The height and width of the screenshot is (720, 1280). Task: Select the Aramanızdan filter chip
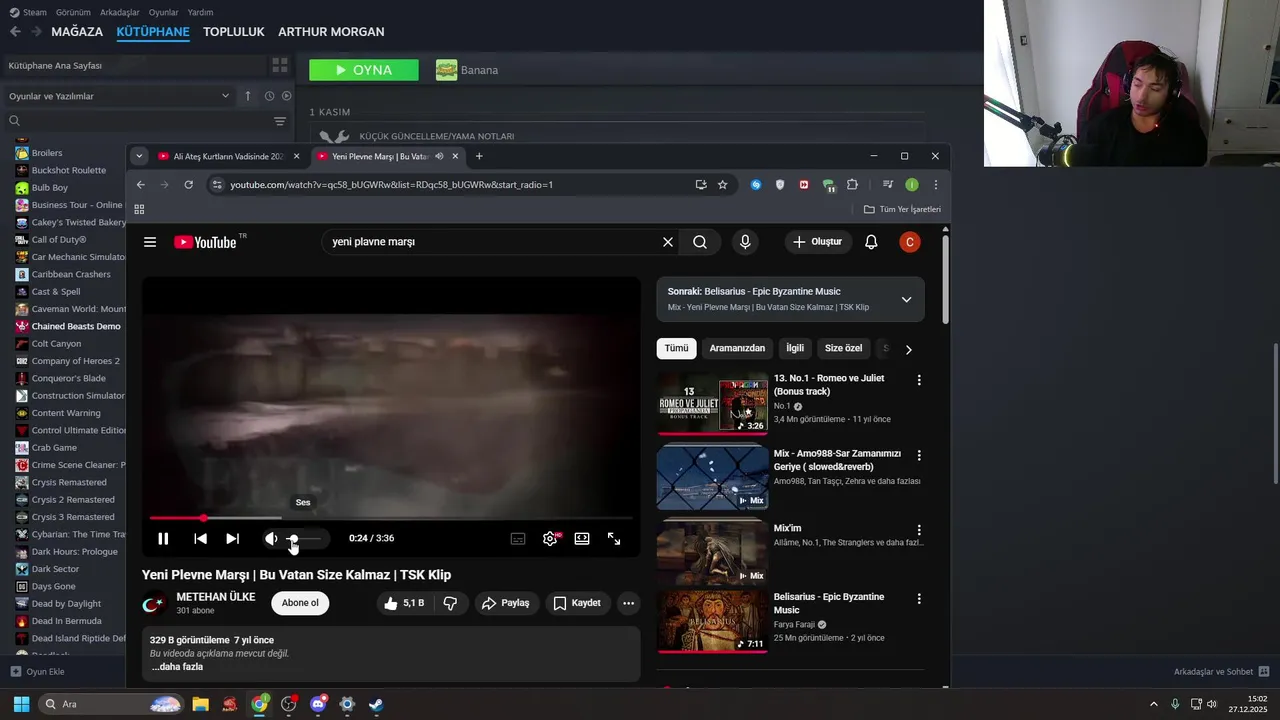(x=737, y=348)
